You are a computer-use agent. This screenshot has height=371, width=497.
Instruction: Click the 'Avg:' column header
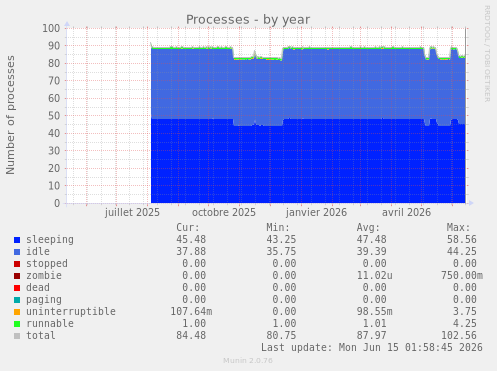(368, 228)
